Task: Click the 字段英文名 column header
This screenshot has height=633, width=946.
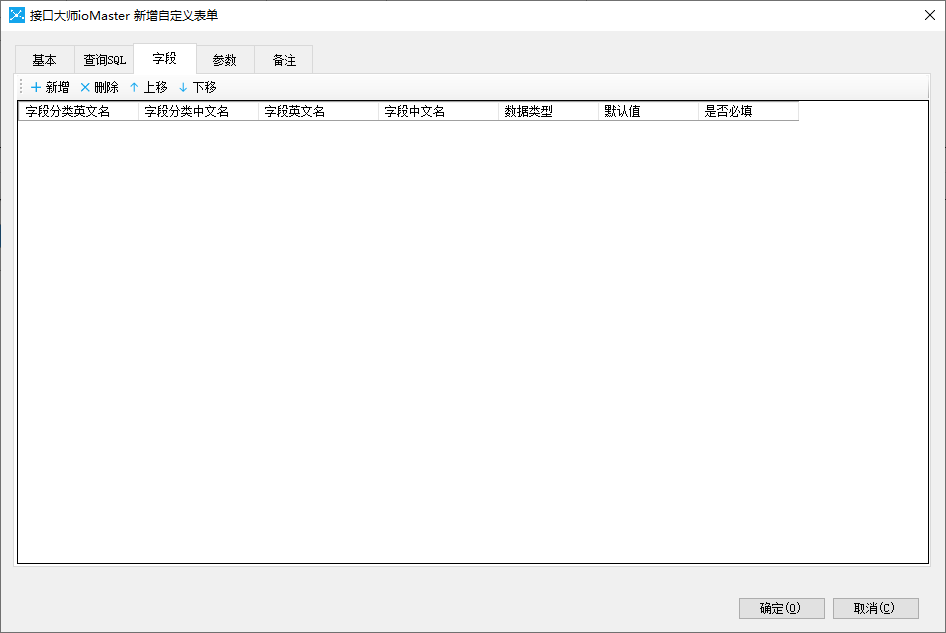Action: click(318, 112)
